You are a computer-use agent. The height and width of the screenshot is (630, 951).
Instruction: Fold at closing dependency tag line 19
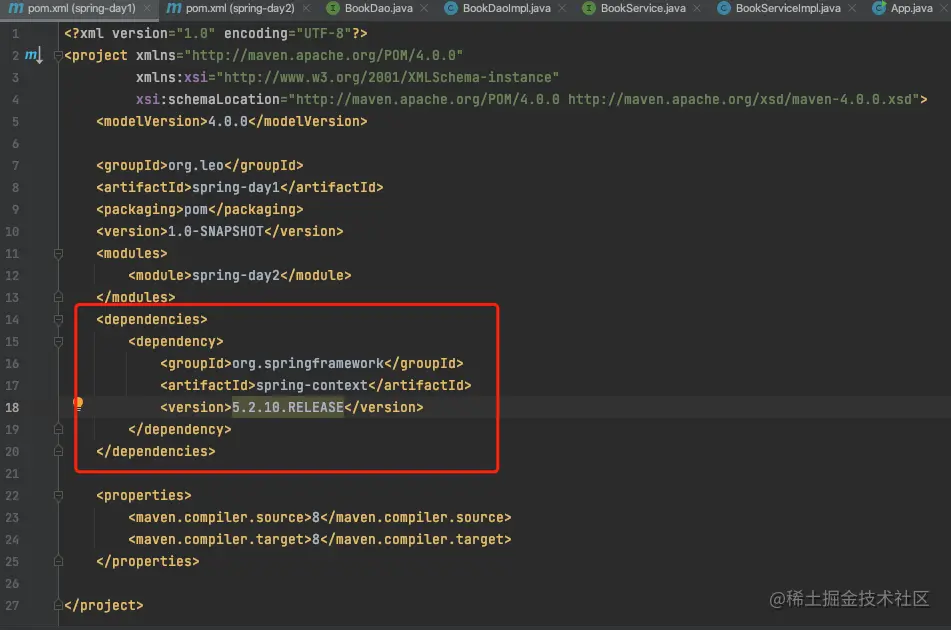58,429
